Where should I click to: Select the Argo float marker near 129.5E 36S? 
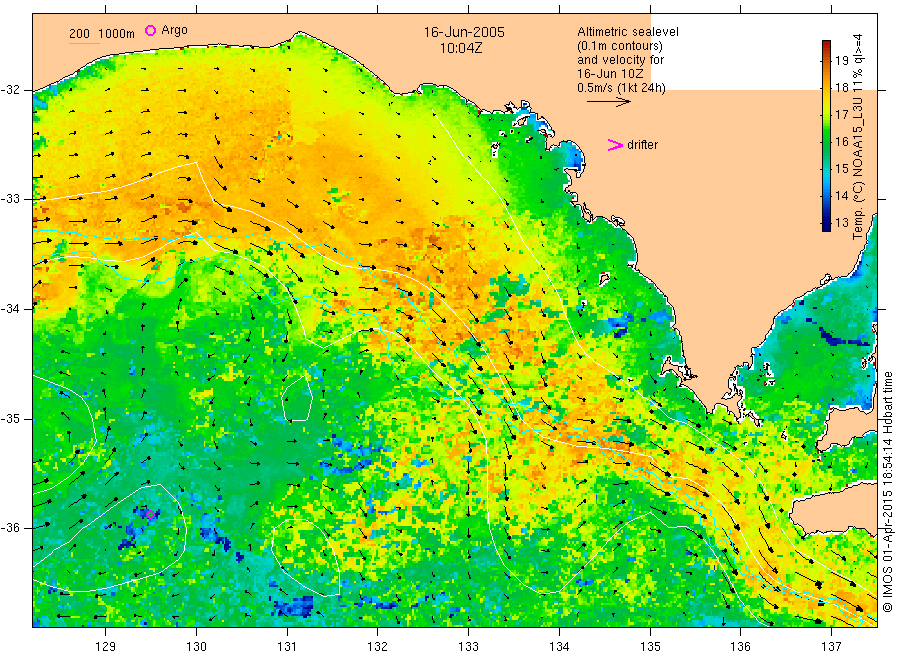click(150, 514)
